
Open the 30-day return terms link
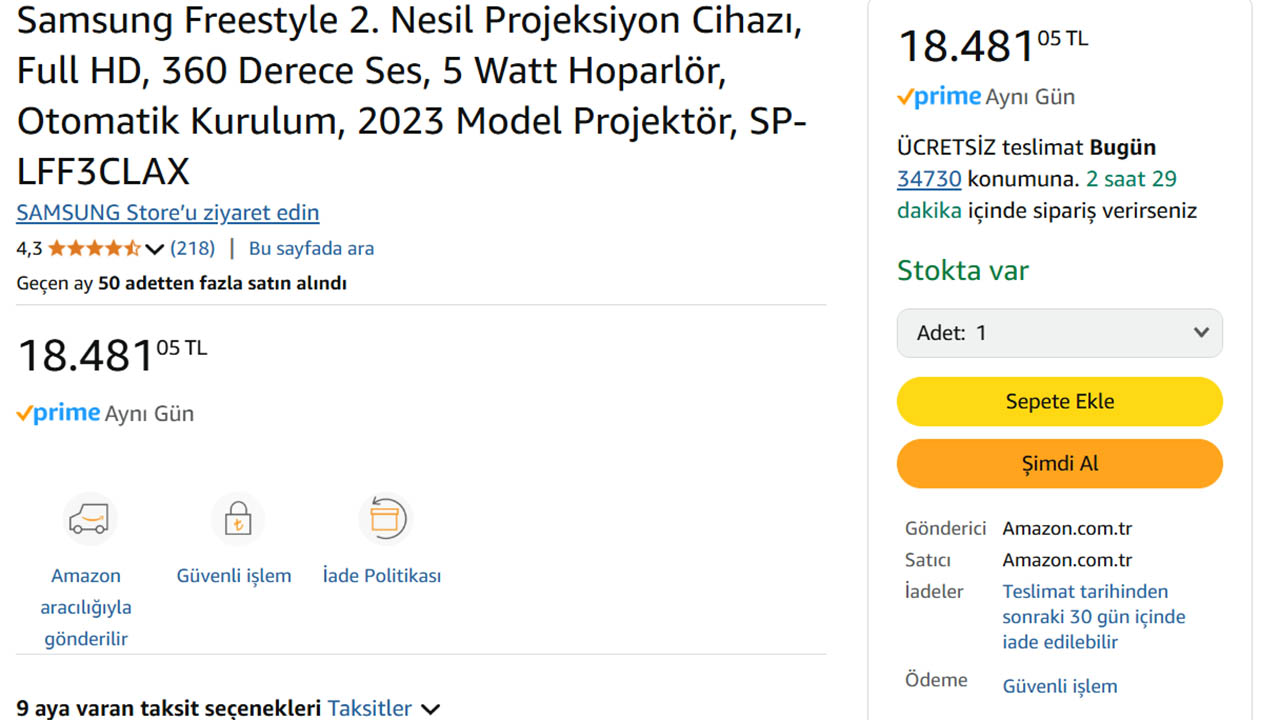click(x=1094, y=617)
